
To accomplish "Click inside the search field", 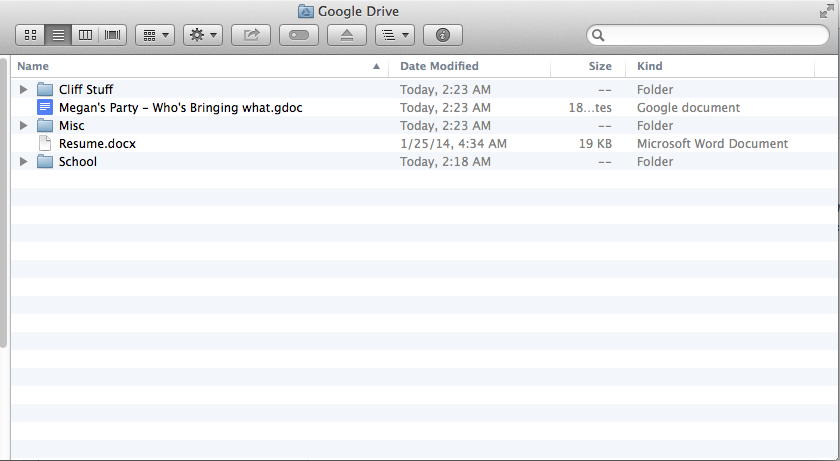I will point(708,35).
